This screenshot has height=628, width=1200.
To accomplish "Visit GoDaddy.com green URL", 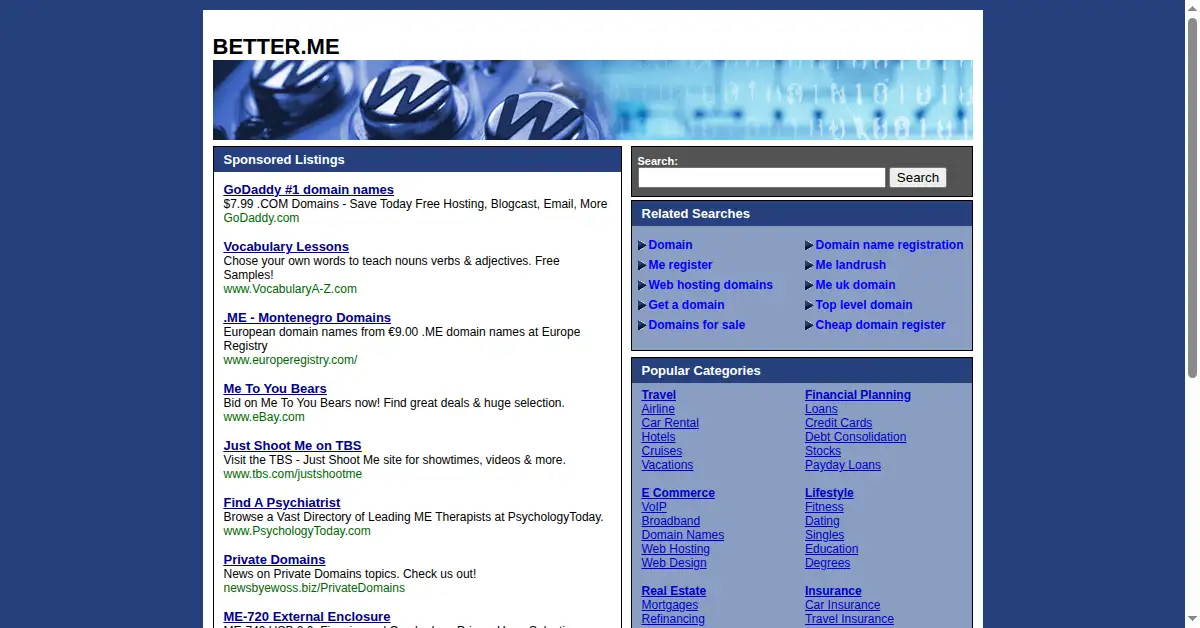I will click(x=261, y=218).
